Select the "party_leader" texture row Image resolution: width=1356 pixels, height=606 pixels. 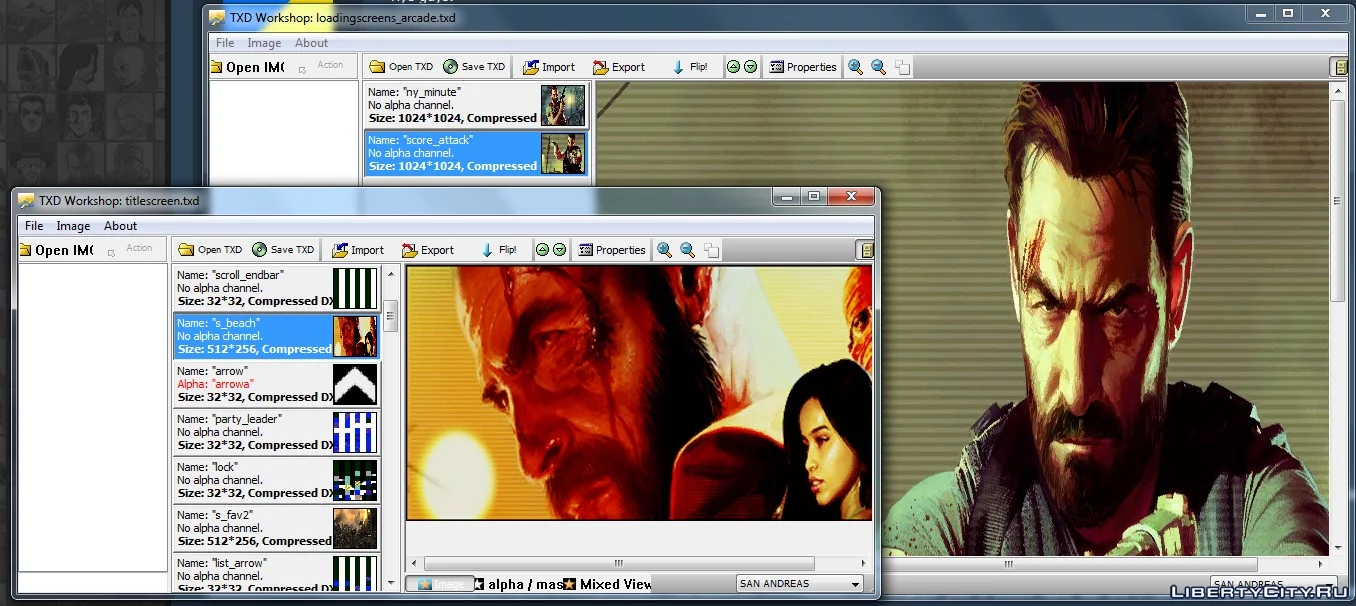(277, 432)
